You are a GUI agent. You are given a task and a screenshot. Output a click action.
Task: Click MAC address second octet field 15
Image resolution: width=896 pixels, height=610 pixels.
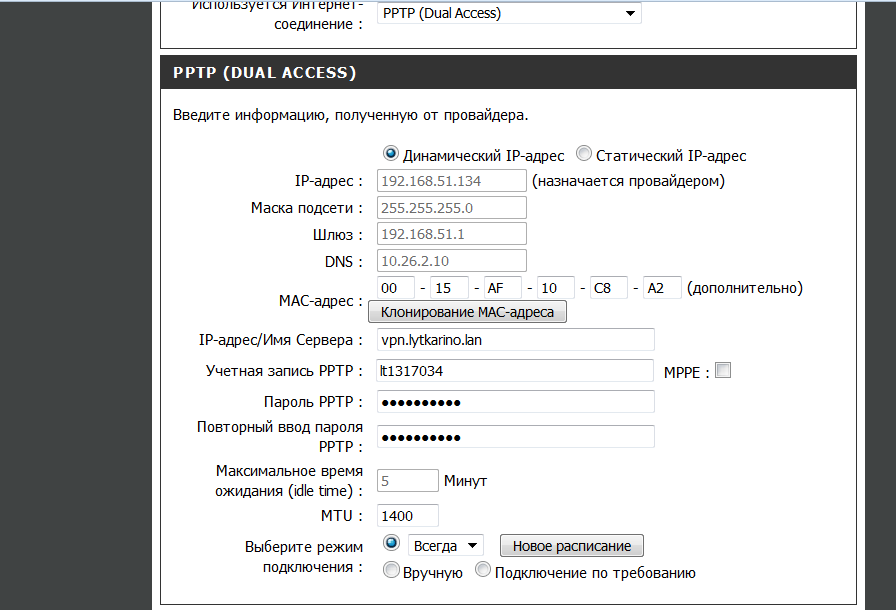(450, 288)
